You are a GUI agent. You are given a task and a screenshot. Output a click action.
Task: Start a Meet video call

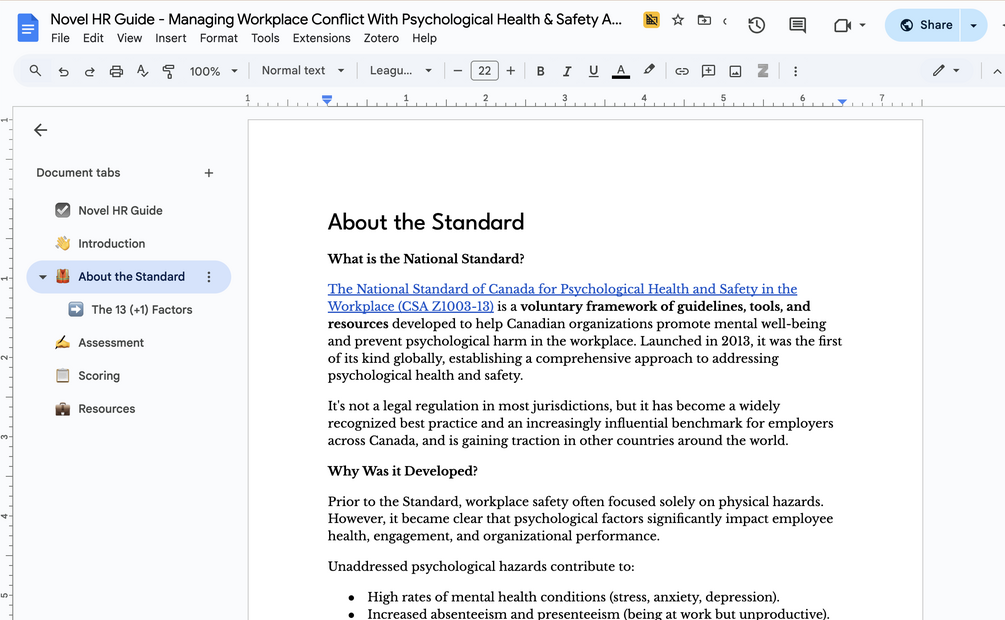tap(842, 25)
